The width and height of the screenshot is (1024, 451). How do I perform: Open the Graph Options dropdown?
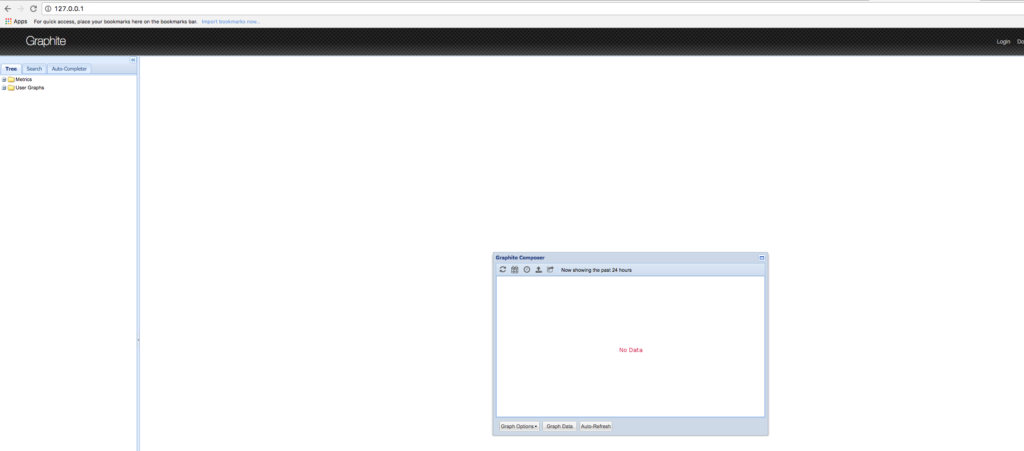pyautogui.click(x=519, y=426)
